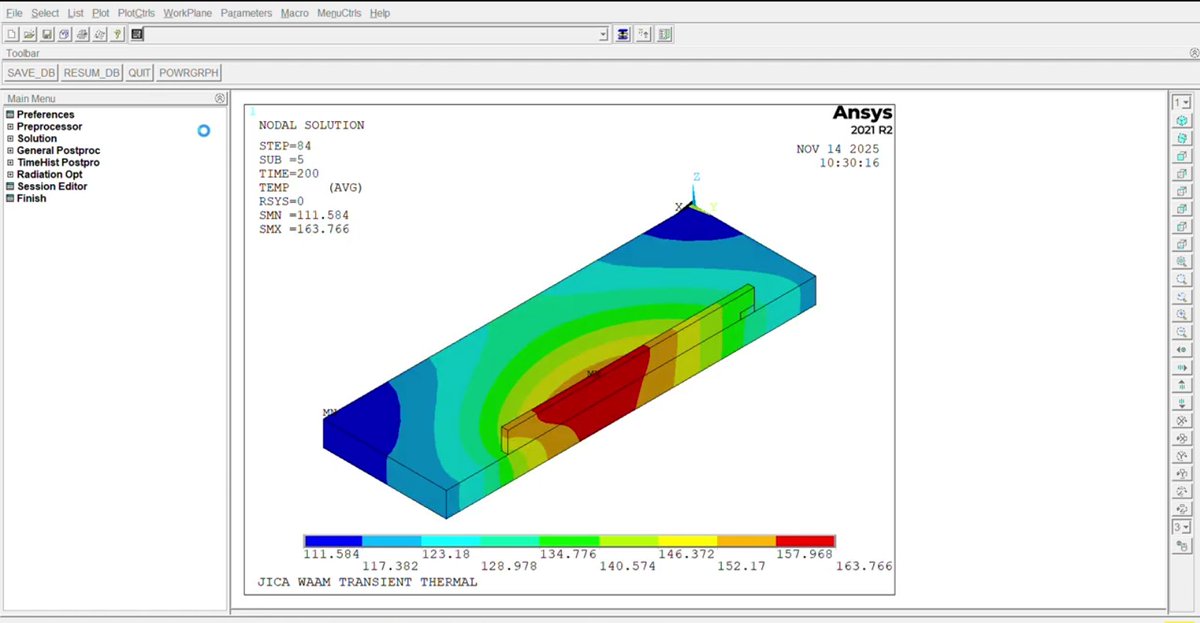The height and width of the screenshot is (623, 1200).
Task: Click the Reset Picking icon
Action: click(644, 34)
